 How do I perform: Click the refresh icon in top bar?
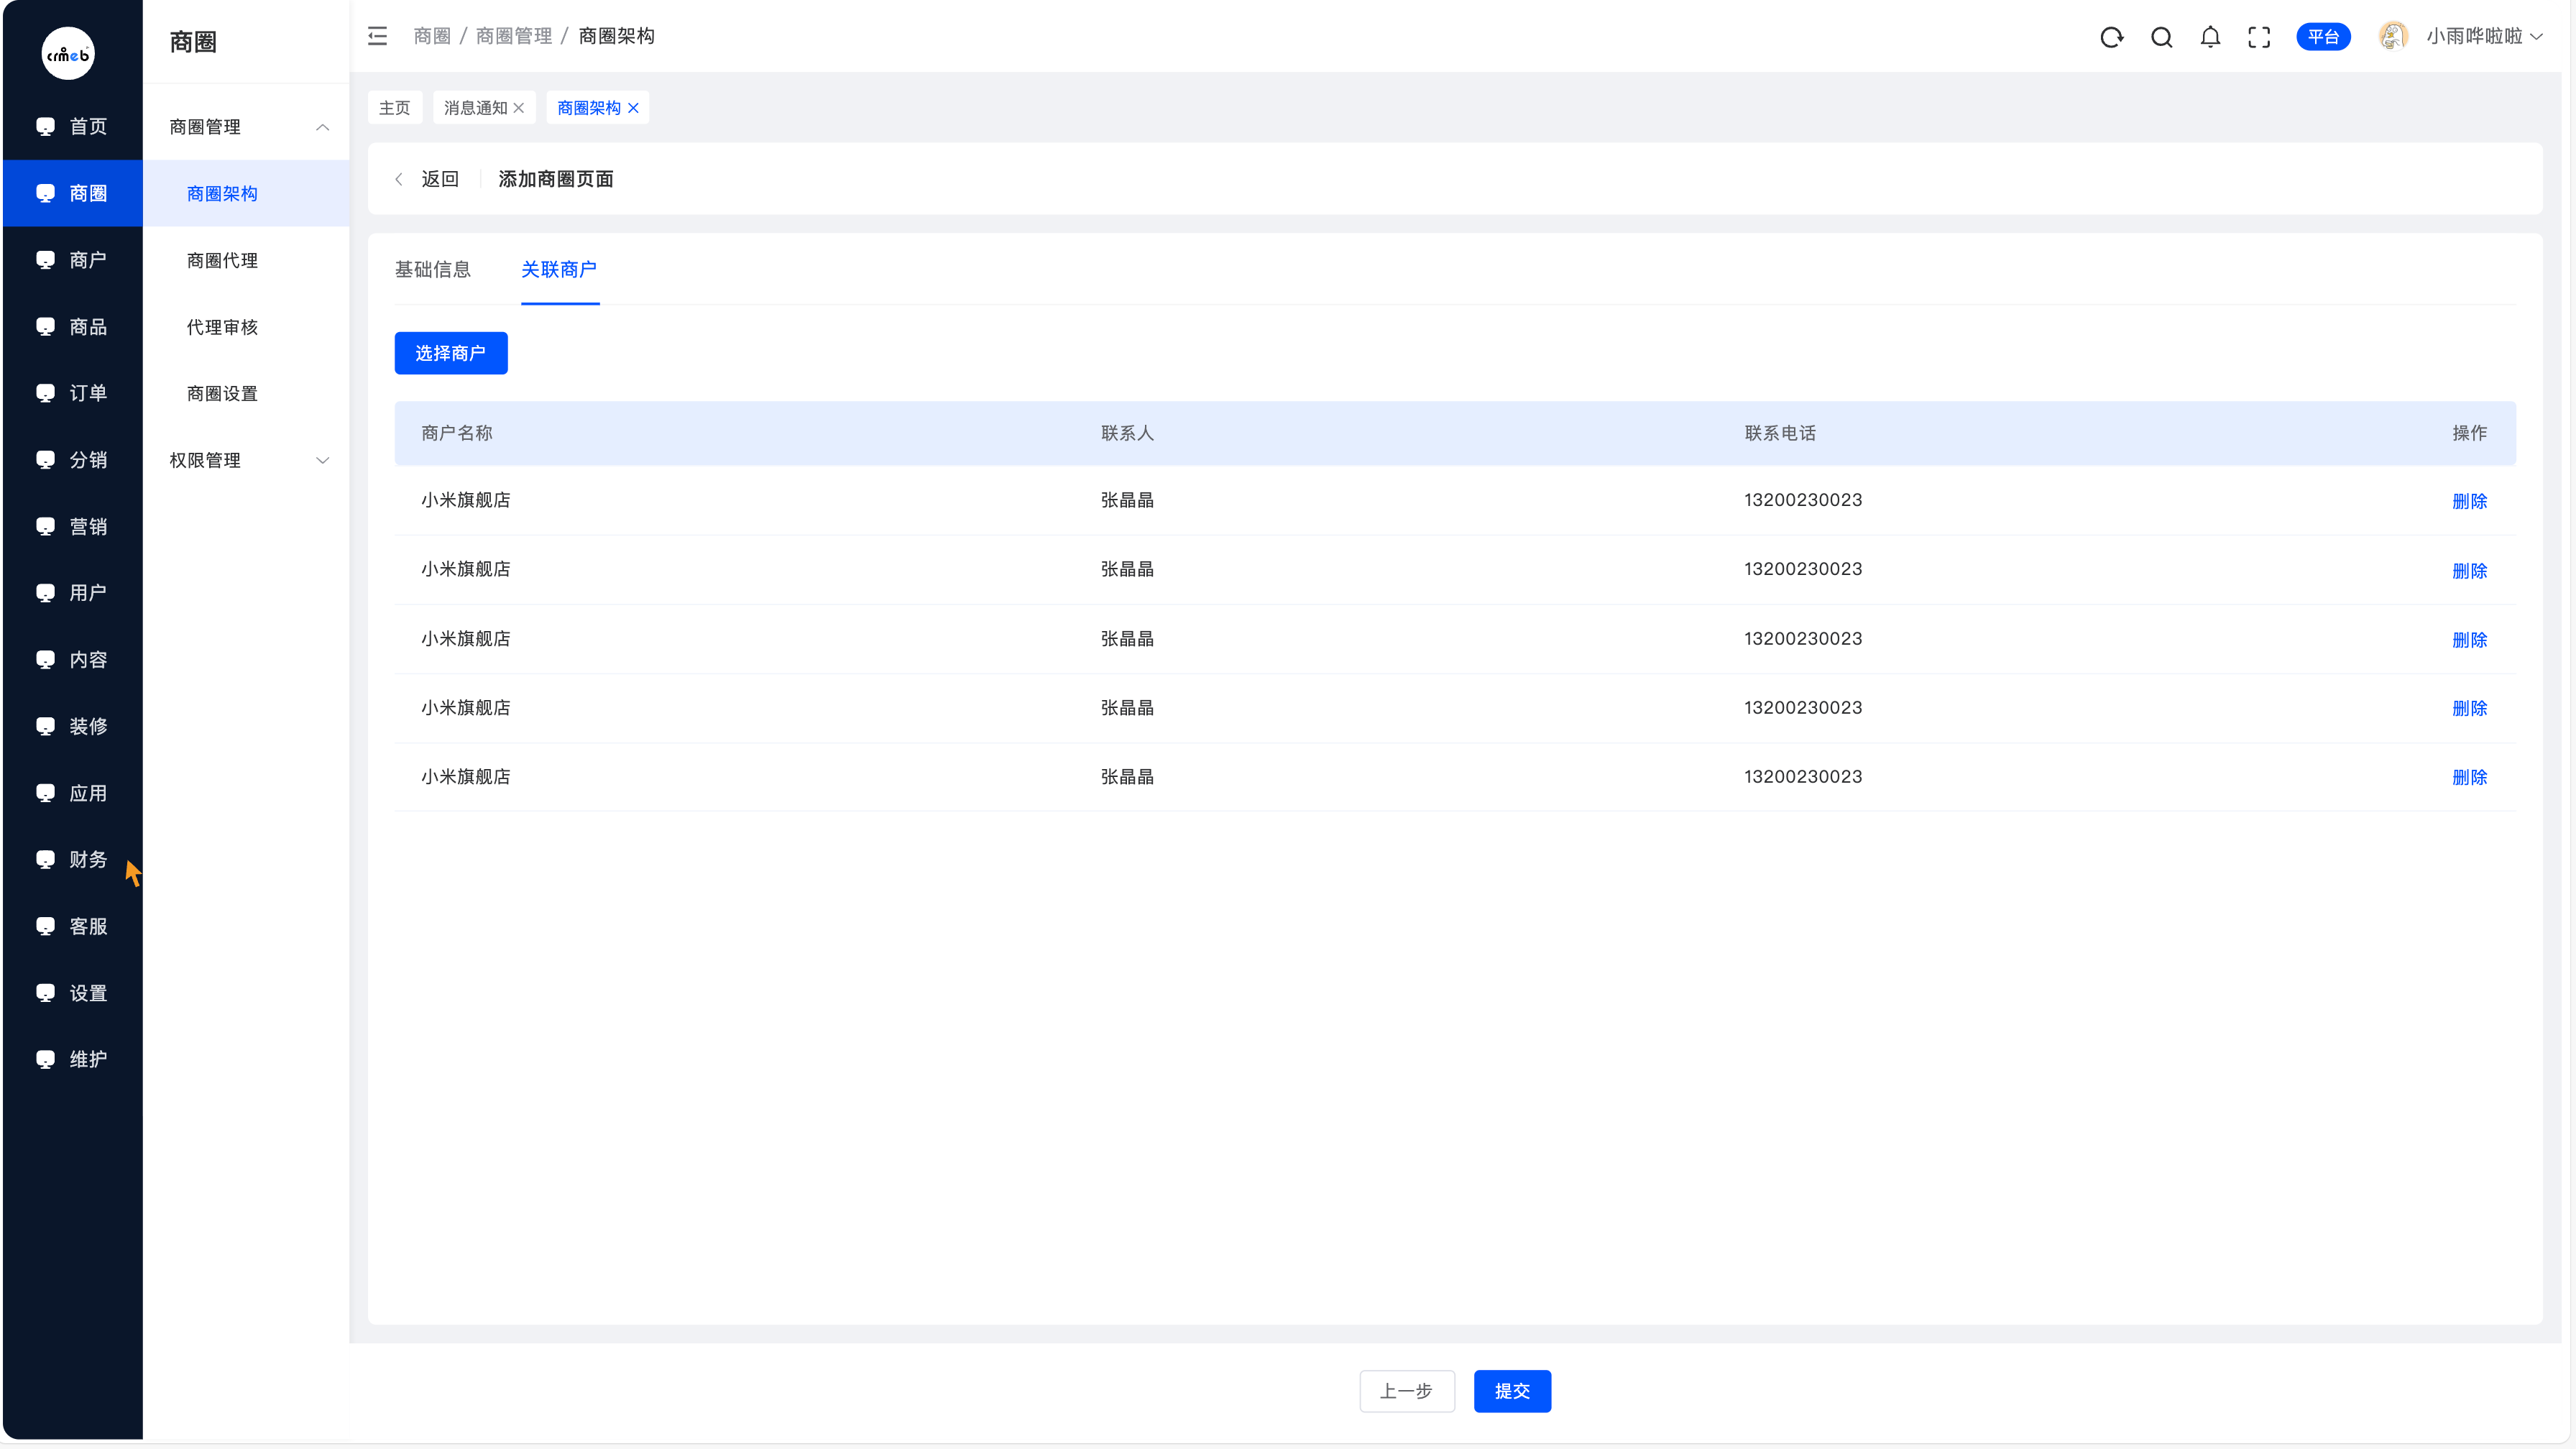coord(2111,37)
